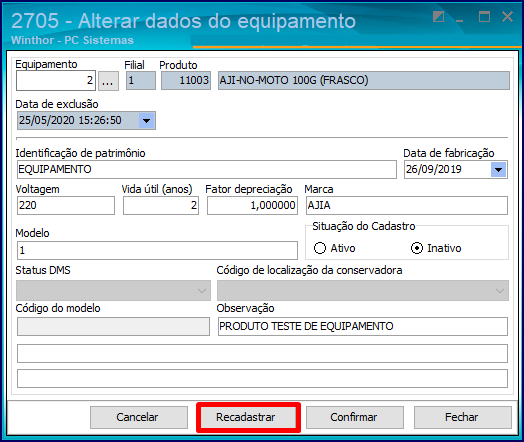Viewport: 524px width, 442px height.
Task: Edit Observação field with PRODUTO TESTE
Action: [x=363, y=326]
